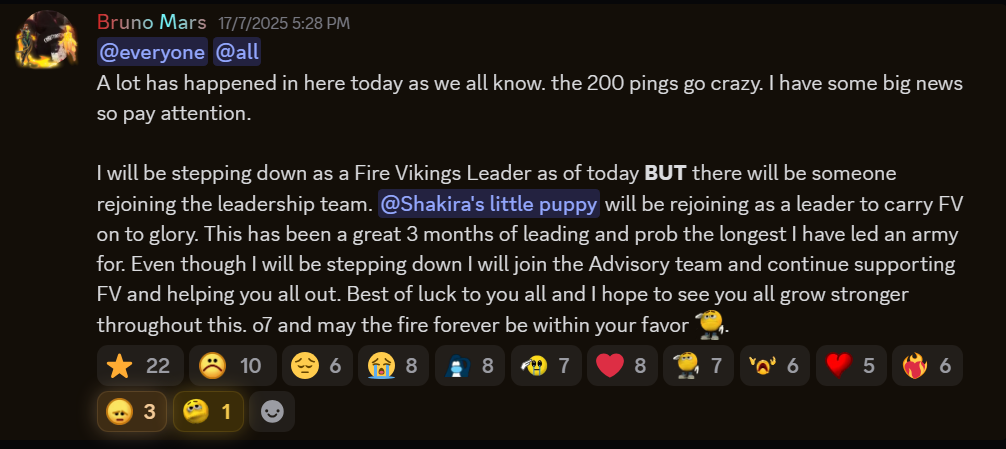Click the angry crying face reaction with 6
1006x449 pixels.
(x=773, y=366)
